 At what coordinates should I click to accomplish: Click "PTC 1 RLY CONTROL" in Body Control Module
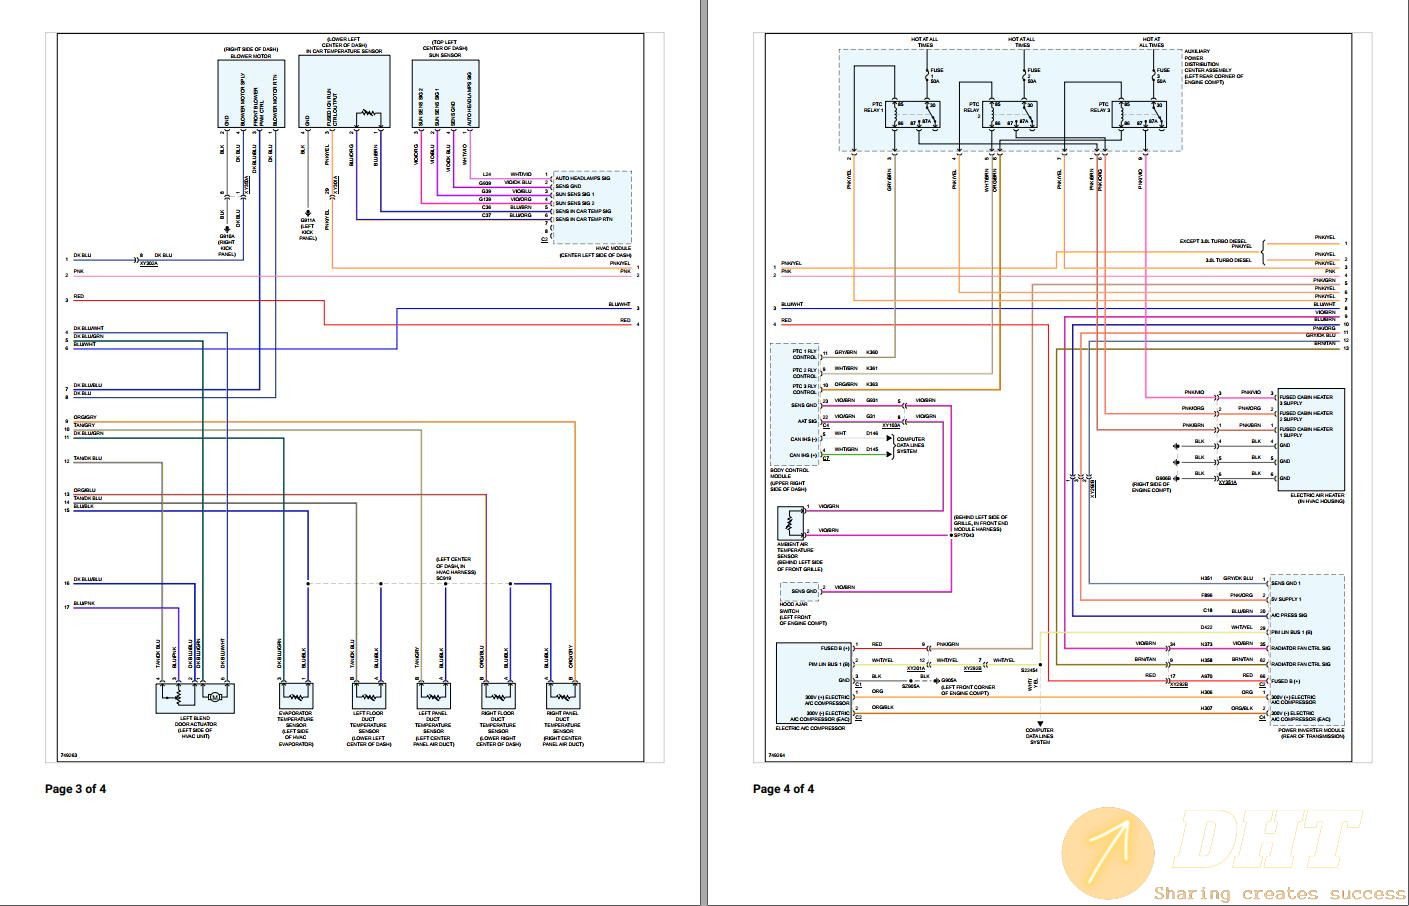pyautogui.click(x=806, y=354)
